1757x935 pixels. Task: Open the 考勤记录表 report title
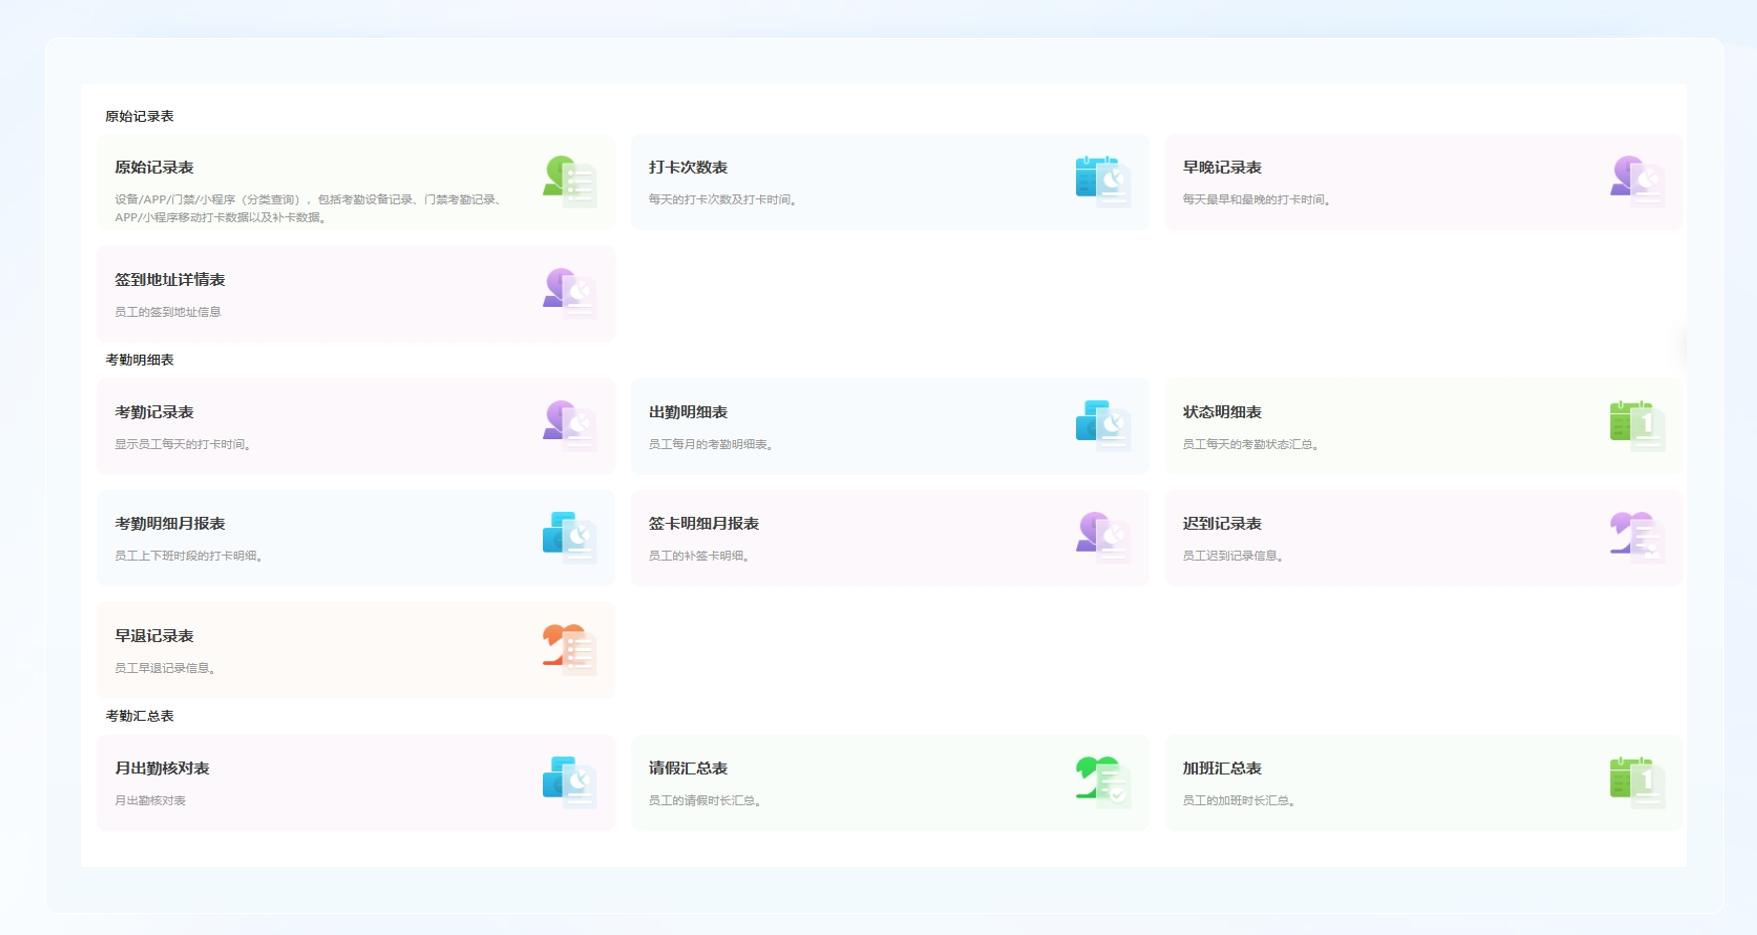(x=154, y=412)
